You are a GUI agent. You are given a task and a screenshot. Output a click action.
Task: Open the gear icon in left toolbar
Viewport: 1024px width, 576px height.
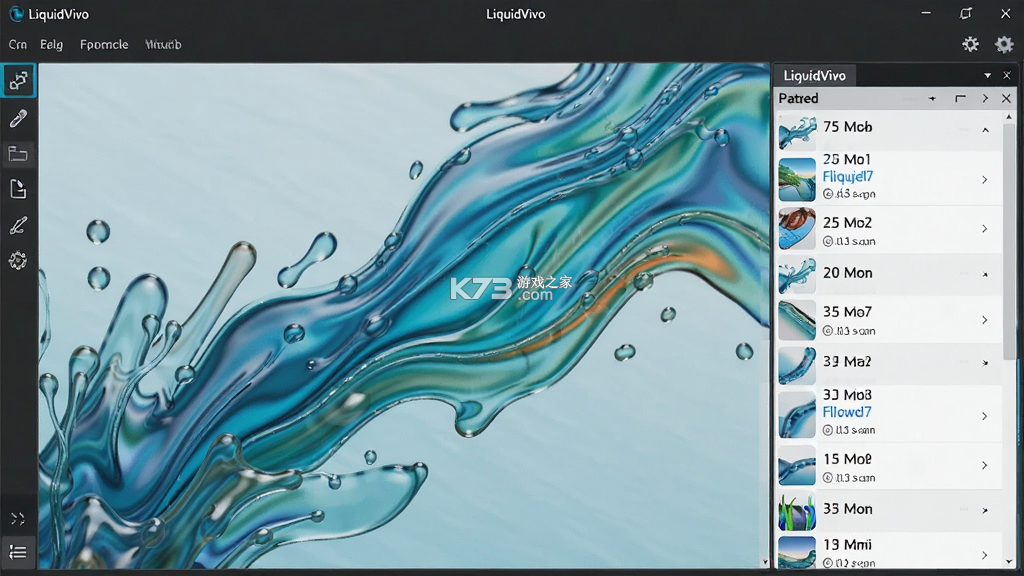(x=18, y=261)
